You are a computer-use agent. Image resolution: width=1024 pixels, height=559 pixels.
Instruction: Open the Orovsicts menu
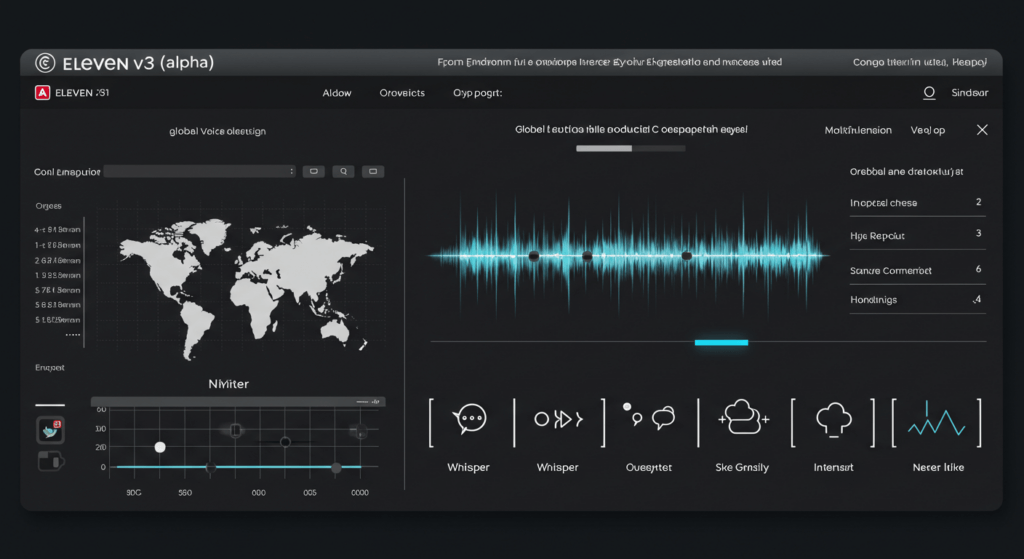402,93
